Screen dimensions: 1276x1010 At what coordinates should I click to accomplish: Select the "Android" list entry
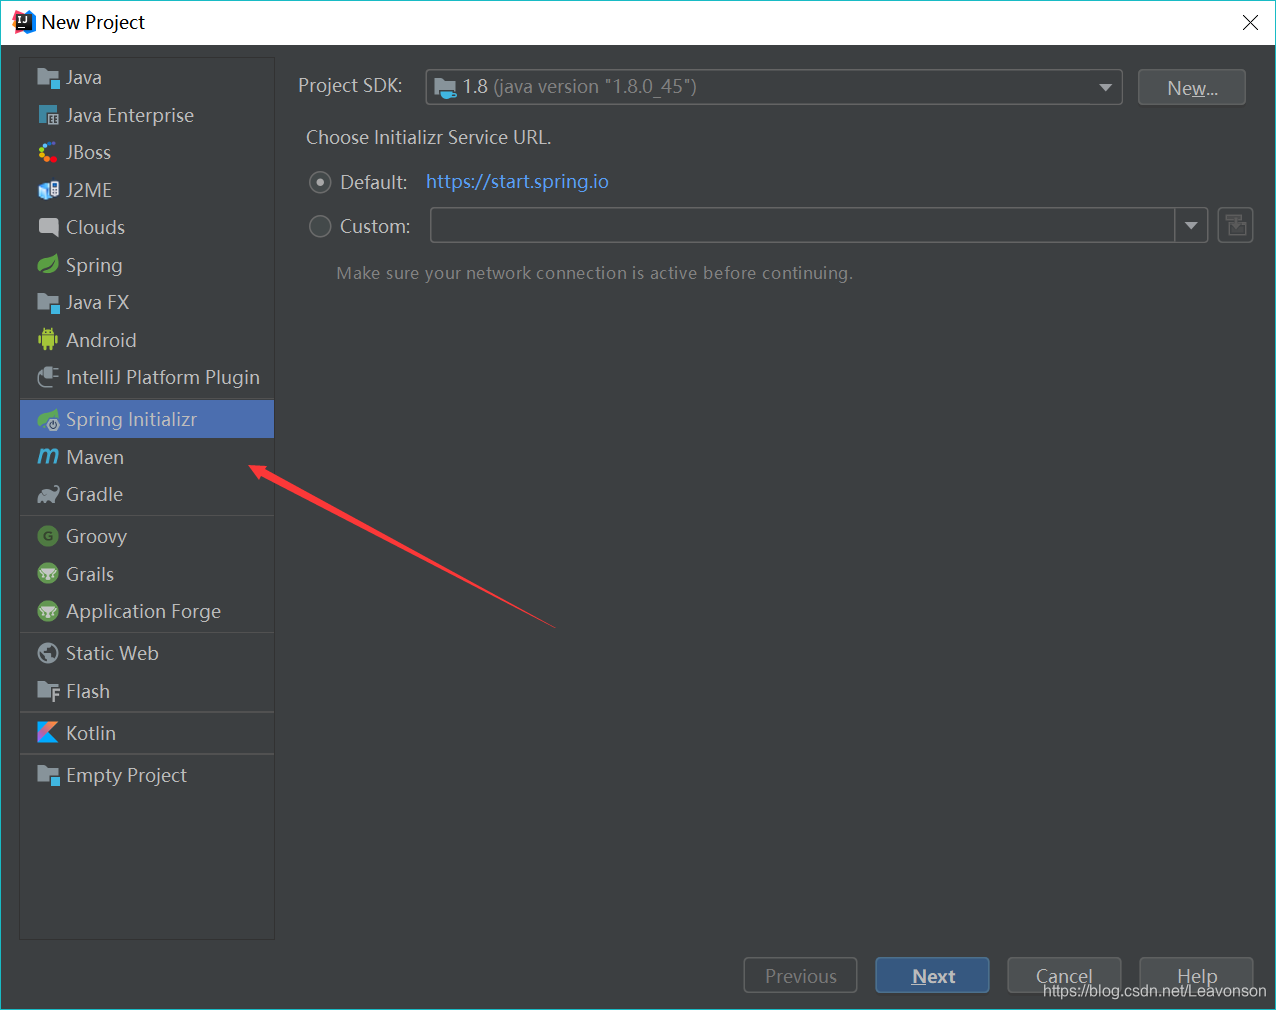click(147, 340)
